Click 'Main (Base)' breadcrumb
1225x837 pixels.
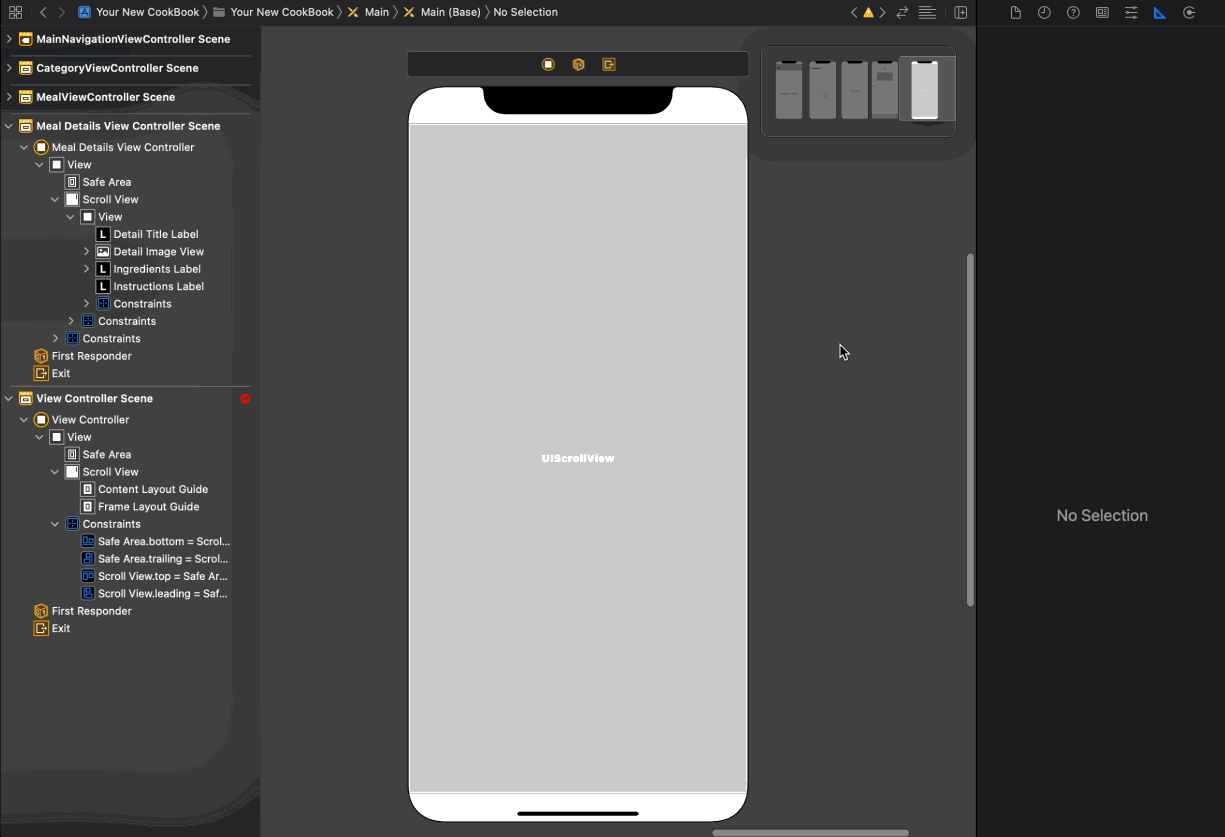point(442,12)
